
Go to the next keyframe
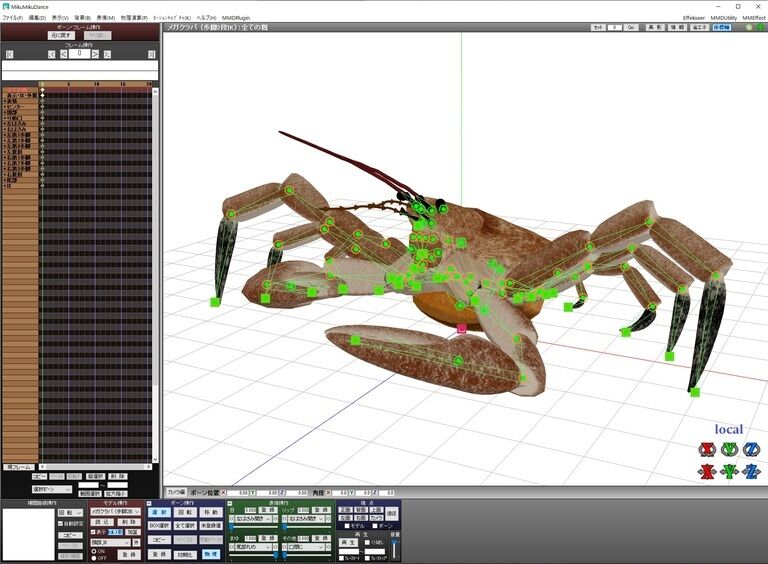(x=108, y=54)
